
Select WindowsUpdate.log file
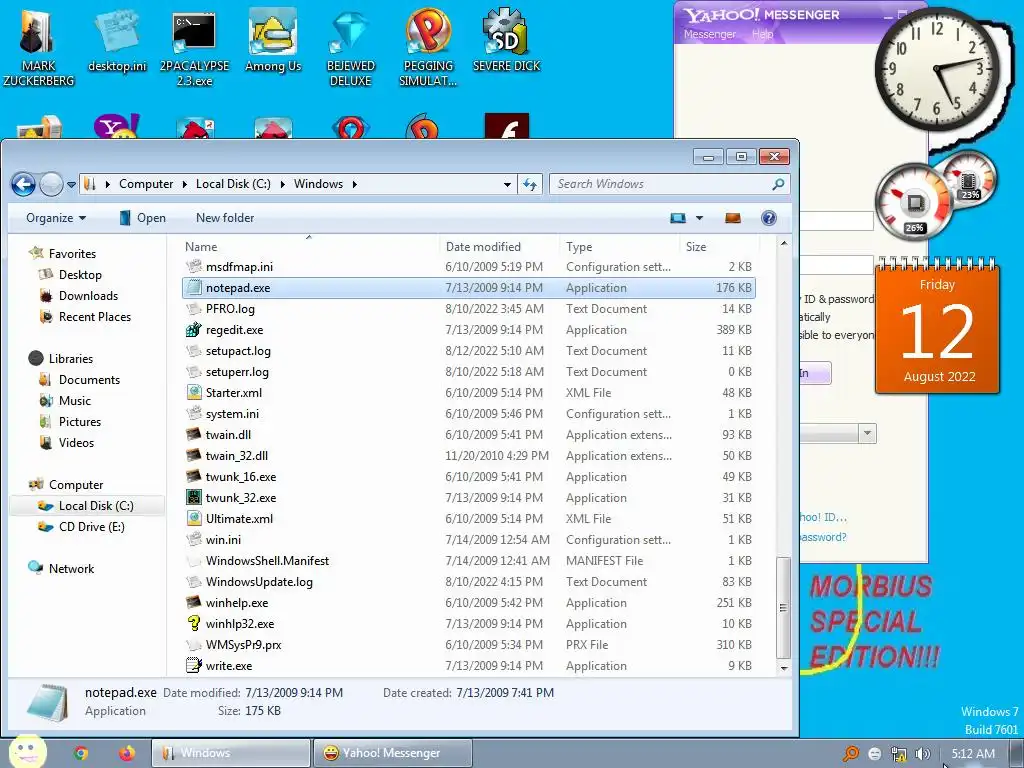coord(259,582)
